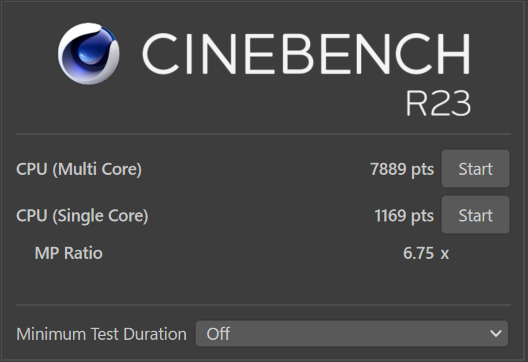The height and width of the screenshot is (362, 528).
Task: Select the 1169 pts score value
Action: point(404,216)
